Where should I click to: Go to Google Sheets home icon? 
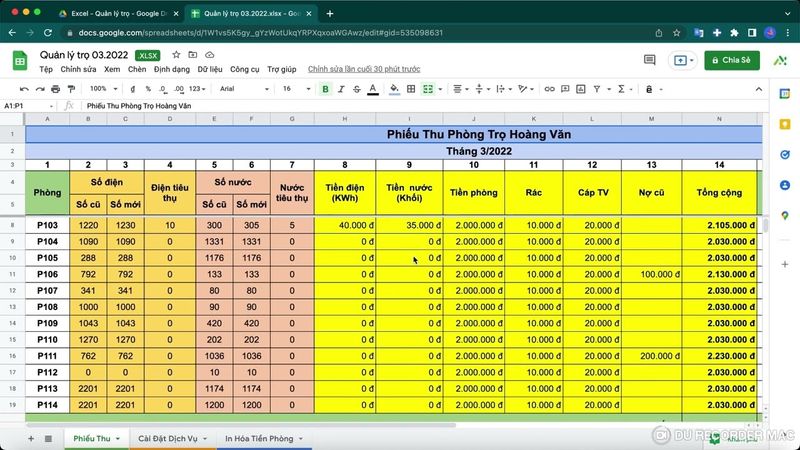(20, 61)
